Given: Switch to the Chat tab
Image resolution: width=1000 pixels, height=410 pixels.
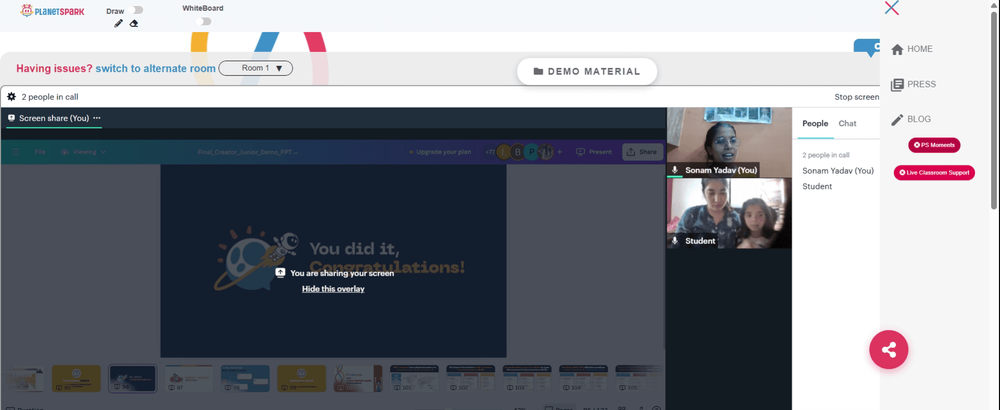Looking at the screenshot, I should 847,124.
